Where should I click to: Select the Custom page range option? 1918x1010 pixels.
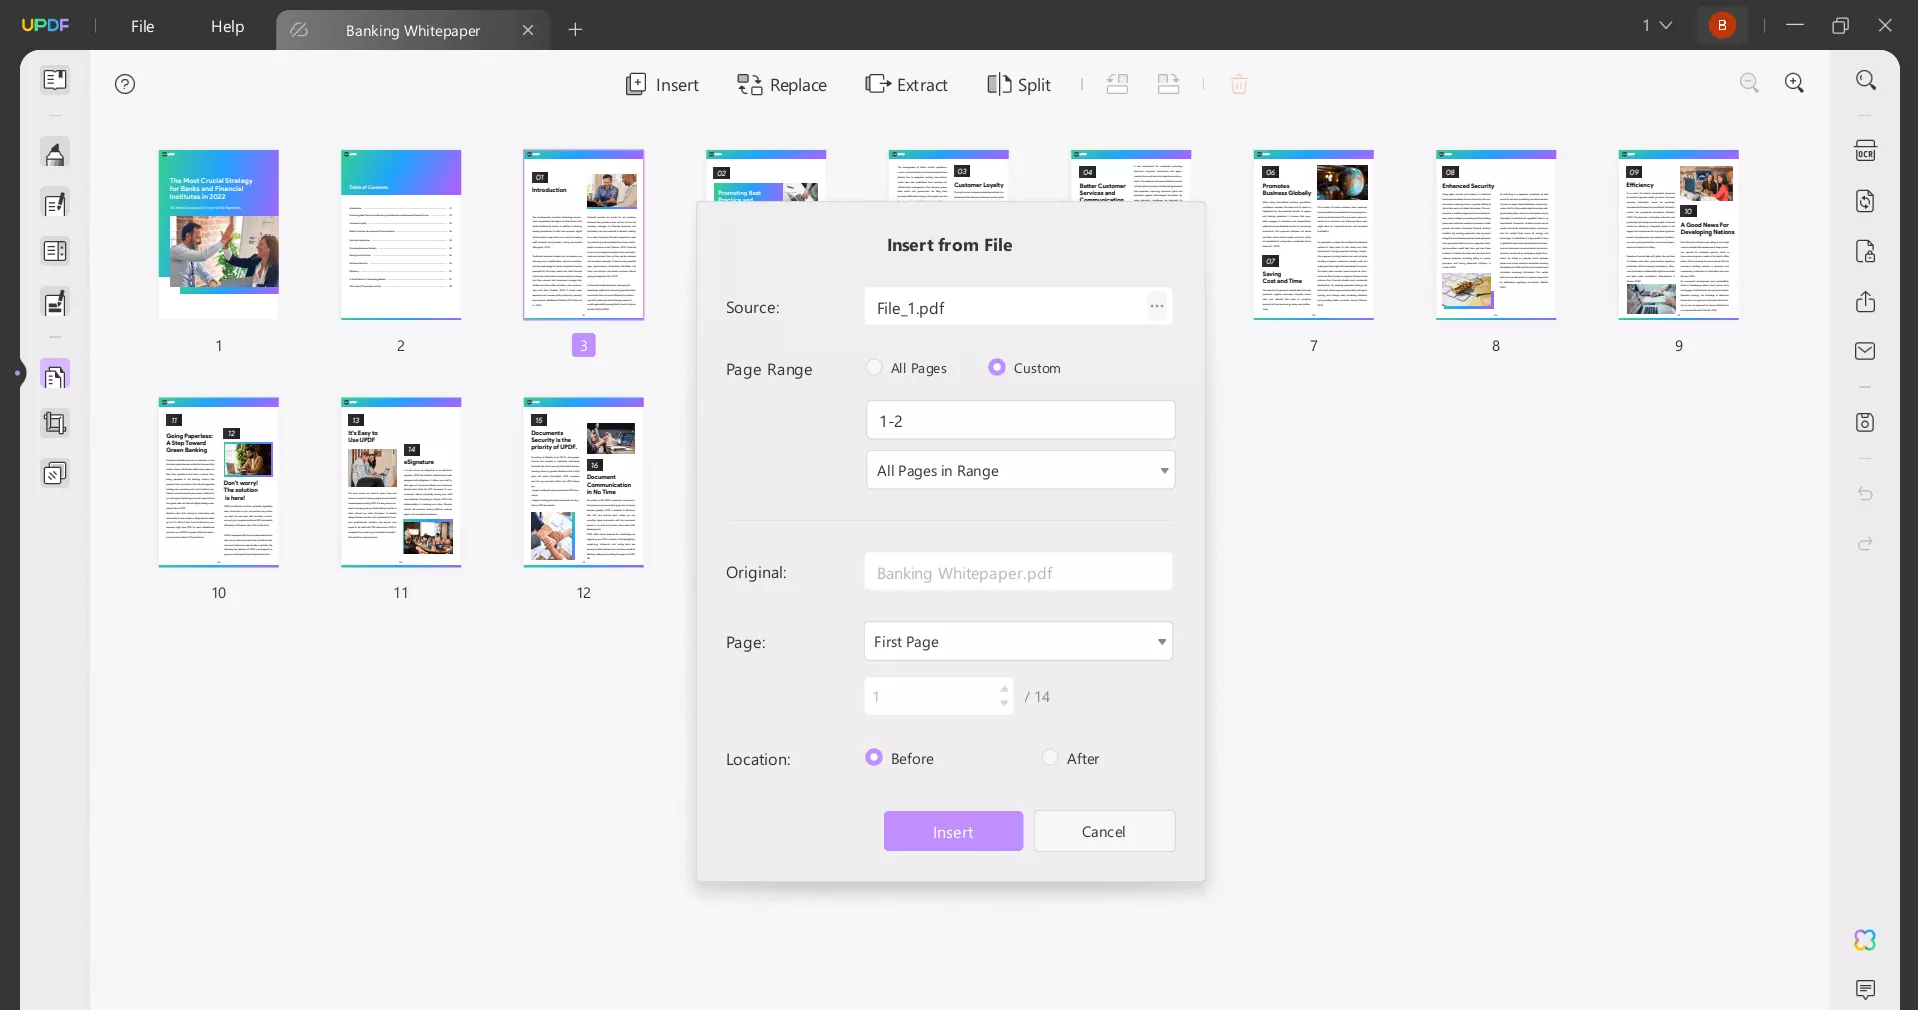[996, 368]
